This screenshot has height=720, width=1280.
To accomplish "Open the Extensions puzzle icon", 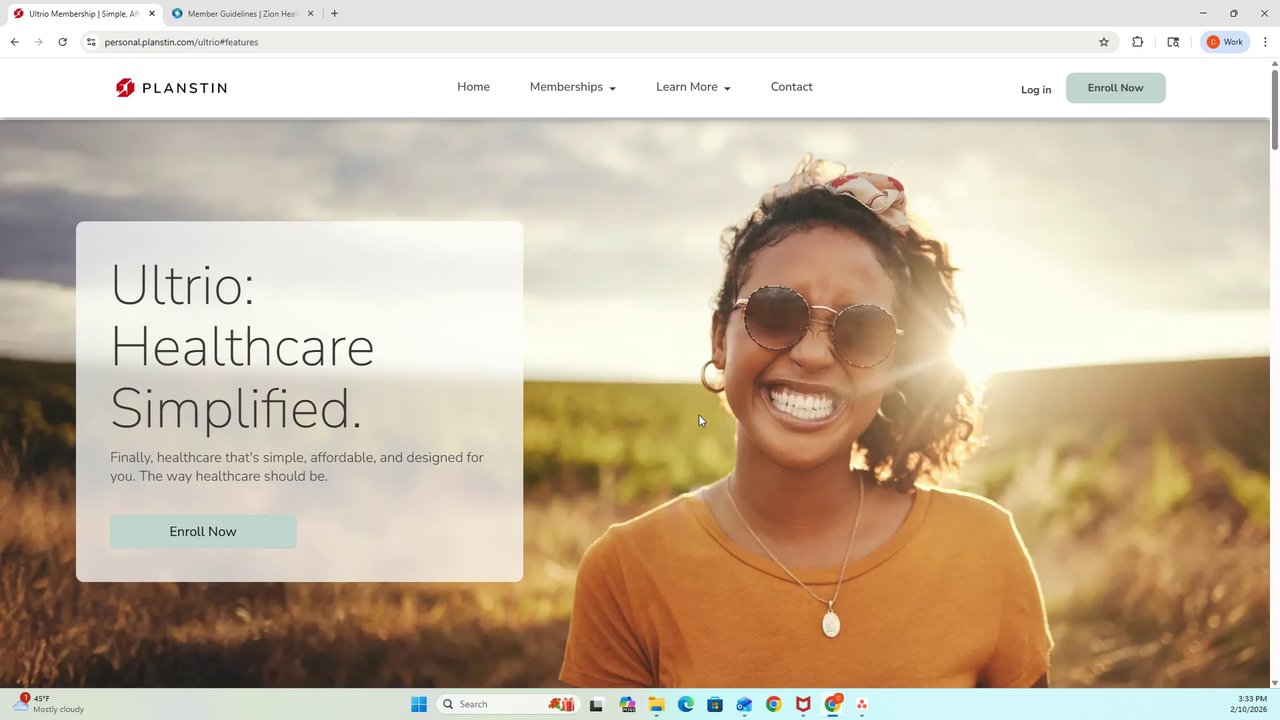I will coord(1137,42).
